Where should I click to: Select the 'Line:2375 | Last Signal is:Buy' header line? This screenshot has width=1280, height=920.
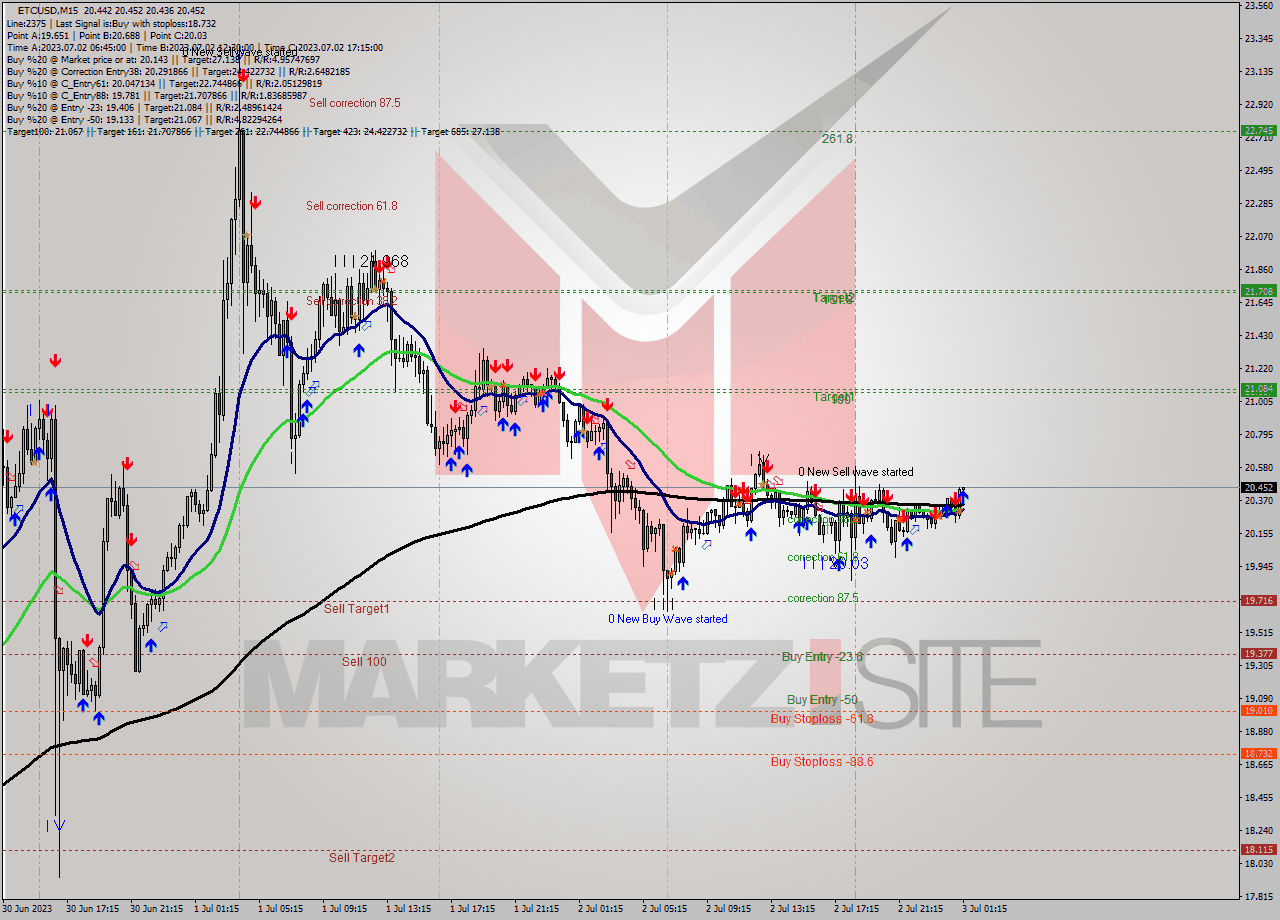[x=111, y=22]
